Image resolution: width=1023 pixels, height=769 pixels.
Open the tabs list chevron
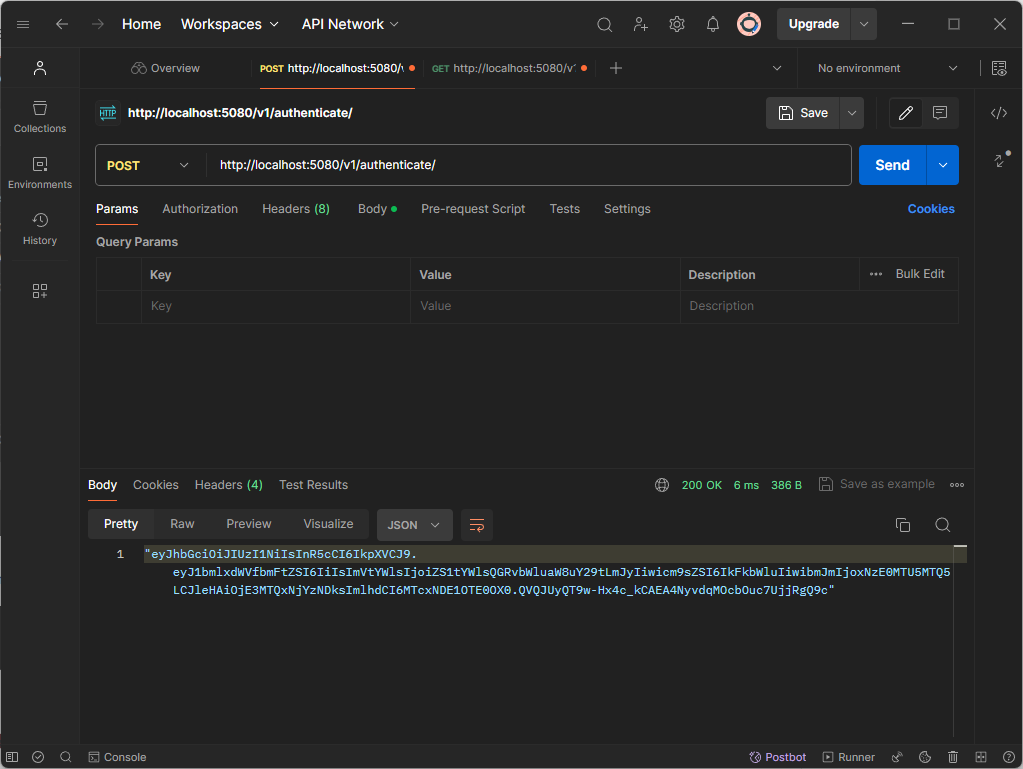click(x=777, y=68)
